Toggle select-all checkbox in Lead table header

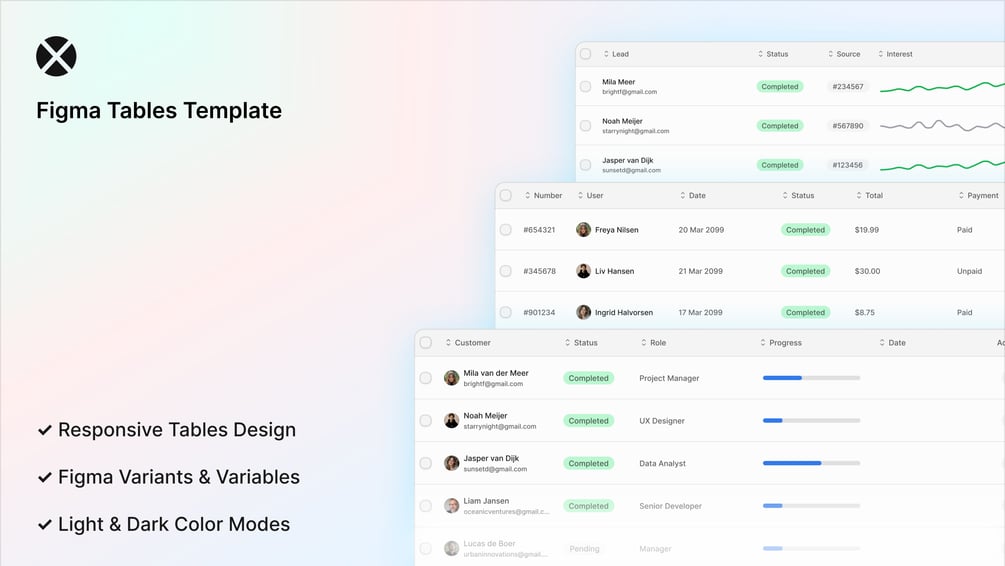coord(585,54)
